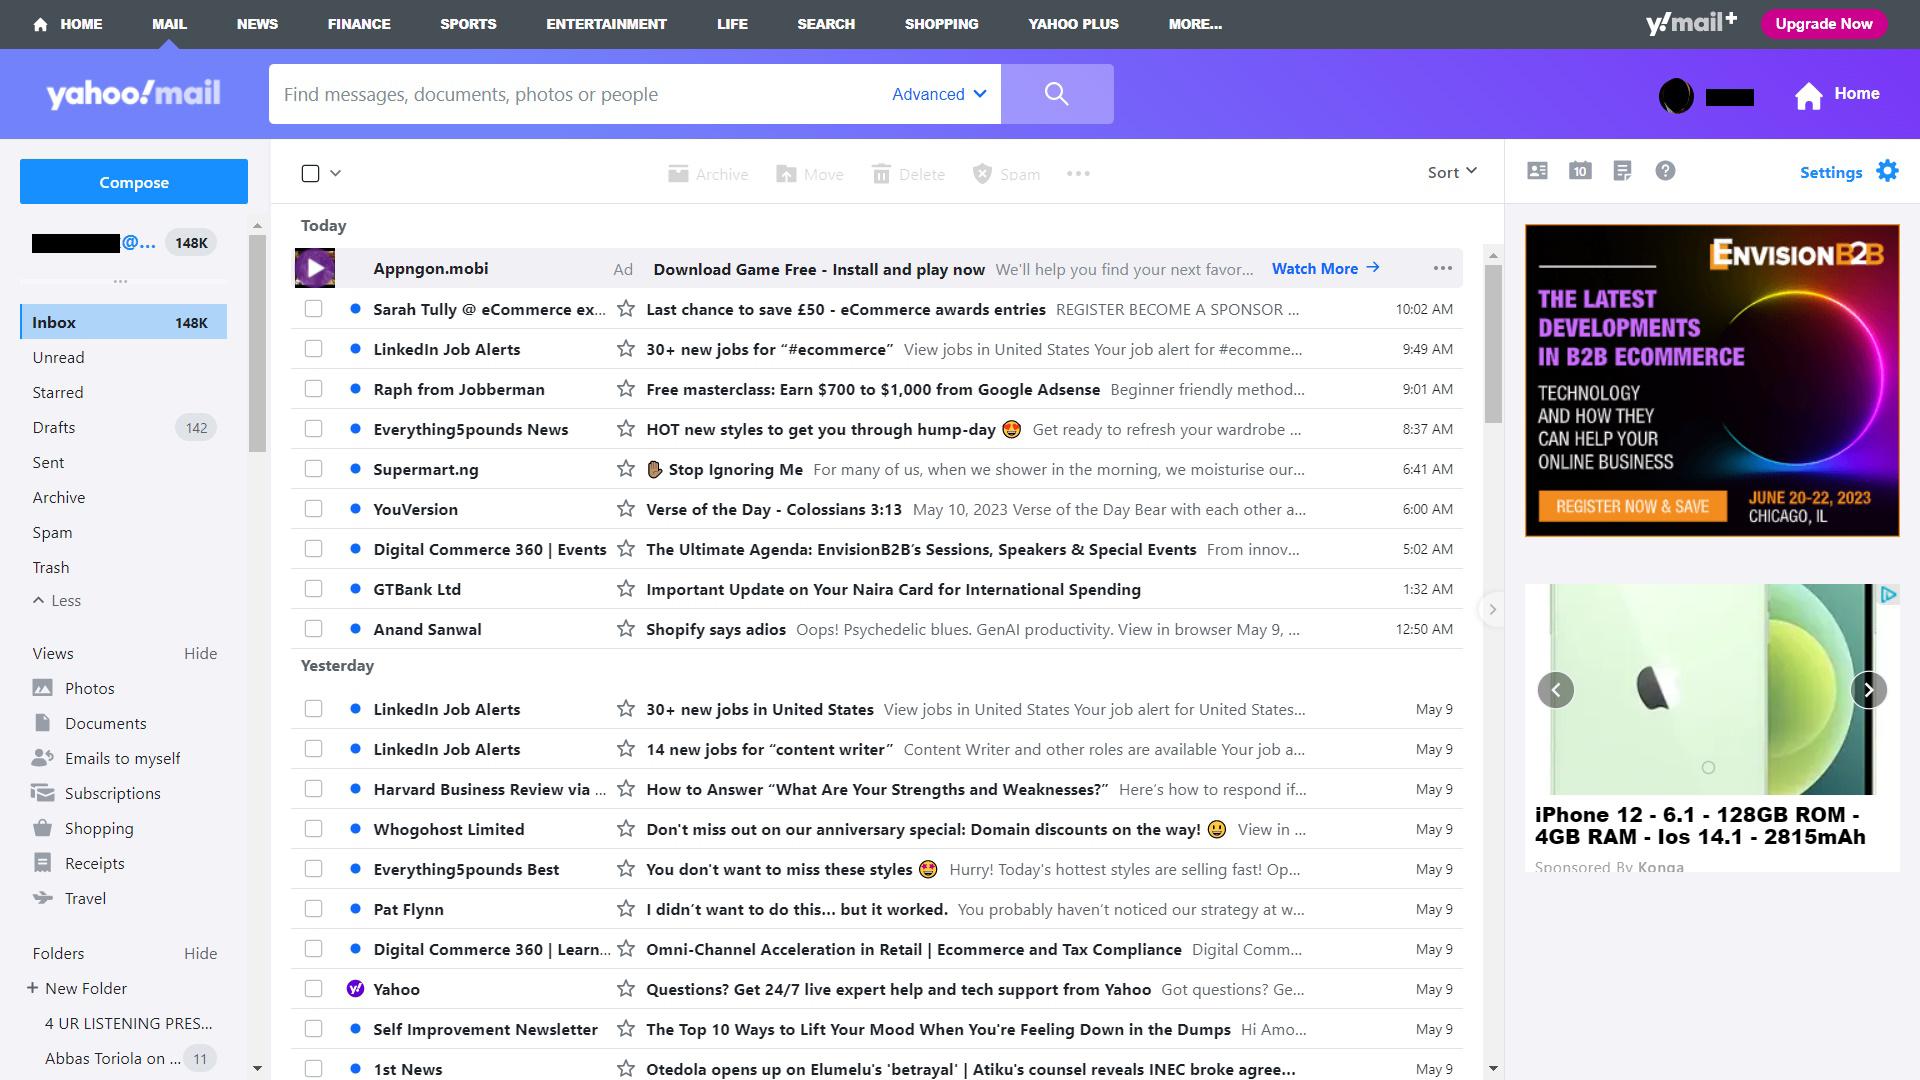Expand account list ellipsis under email address

pos(120,281)
